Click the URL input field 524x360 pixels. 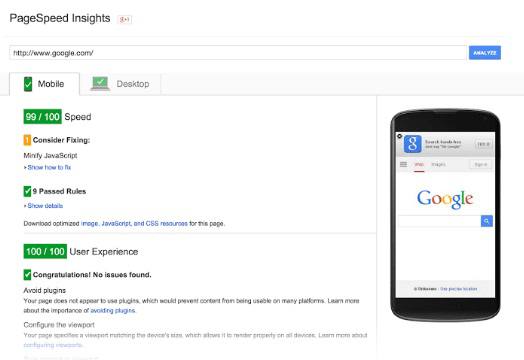click(238, 53)
